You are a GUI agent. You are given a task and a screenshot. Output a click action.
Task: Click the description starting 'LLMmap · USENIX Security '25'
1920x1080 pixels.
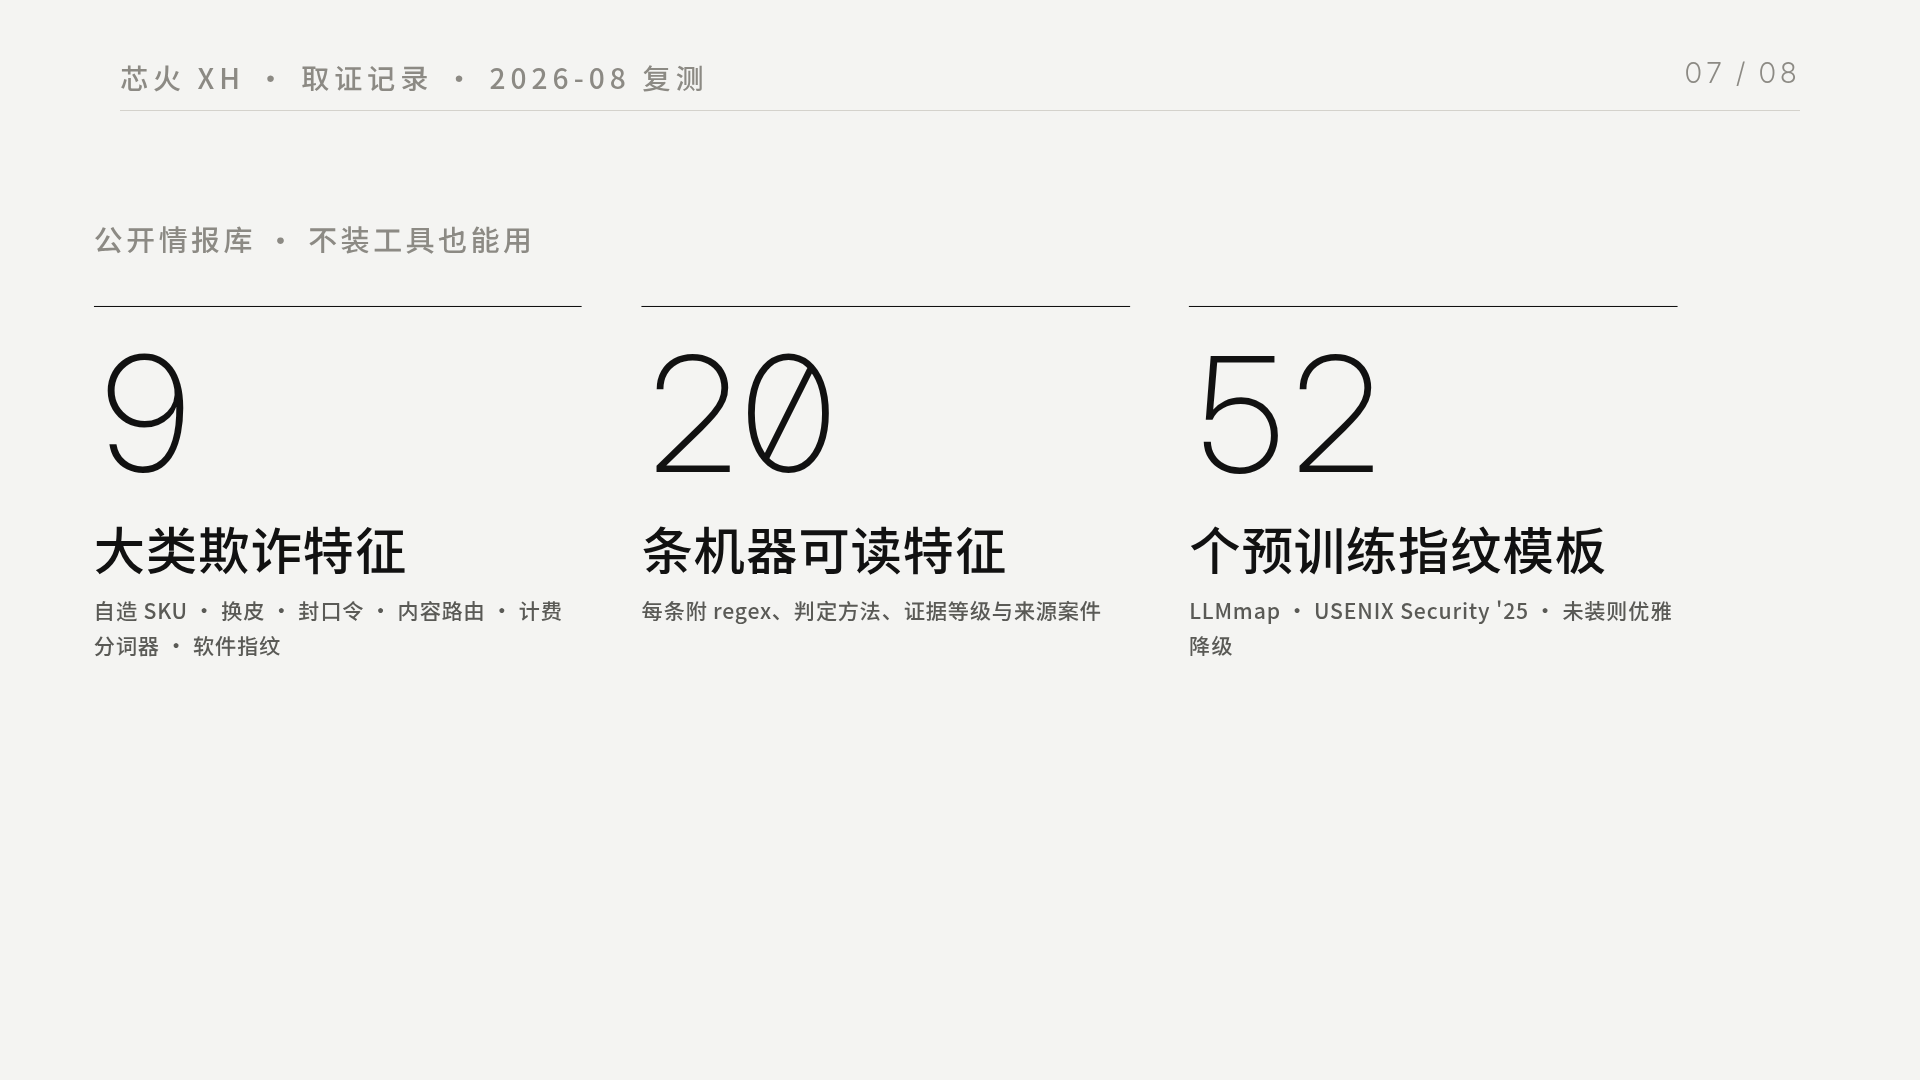point(1430,628)
